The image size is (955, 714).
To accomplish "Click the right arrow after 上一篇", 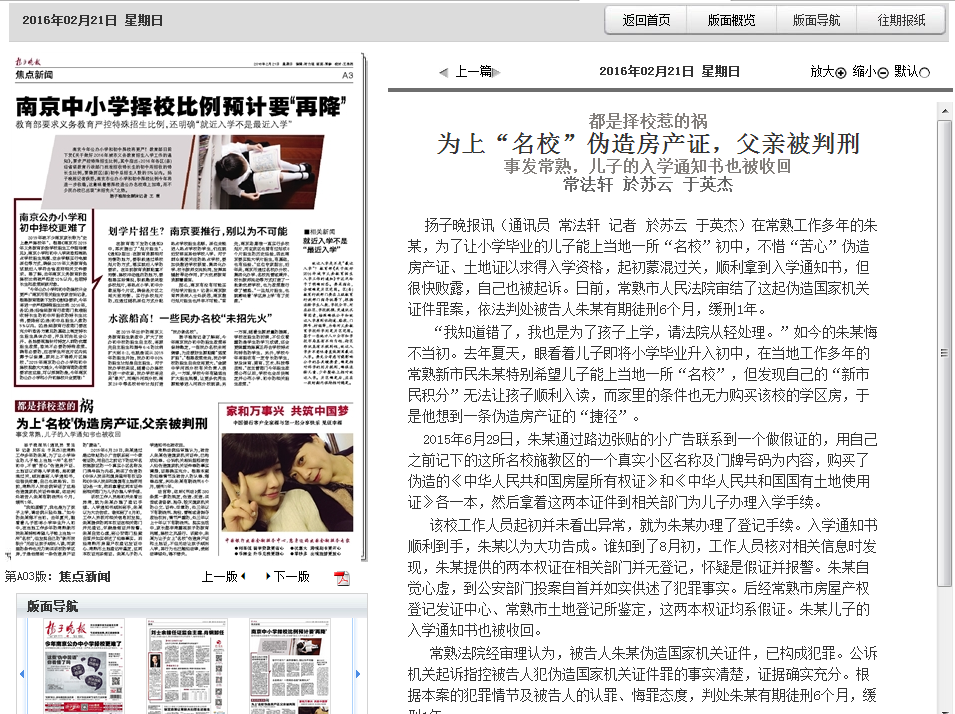I will click(497, 72).
